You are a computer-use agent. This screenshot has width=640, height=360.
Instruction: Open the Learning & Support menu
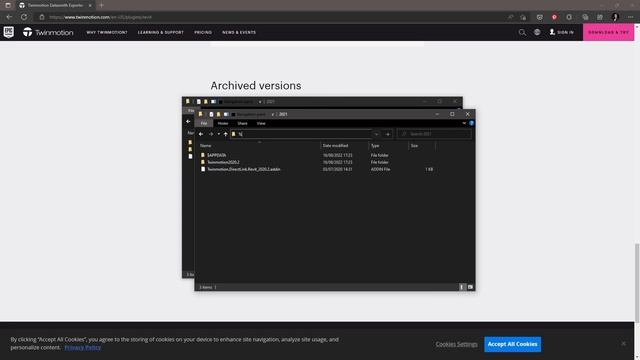point(161,32)
